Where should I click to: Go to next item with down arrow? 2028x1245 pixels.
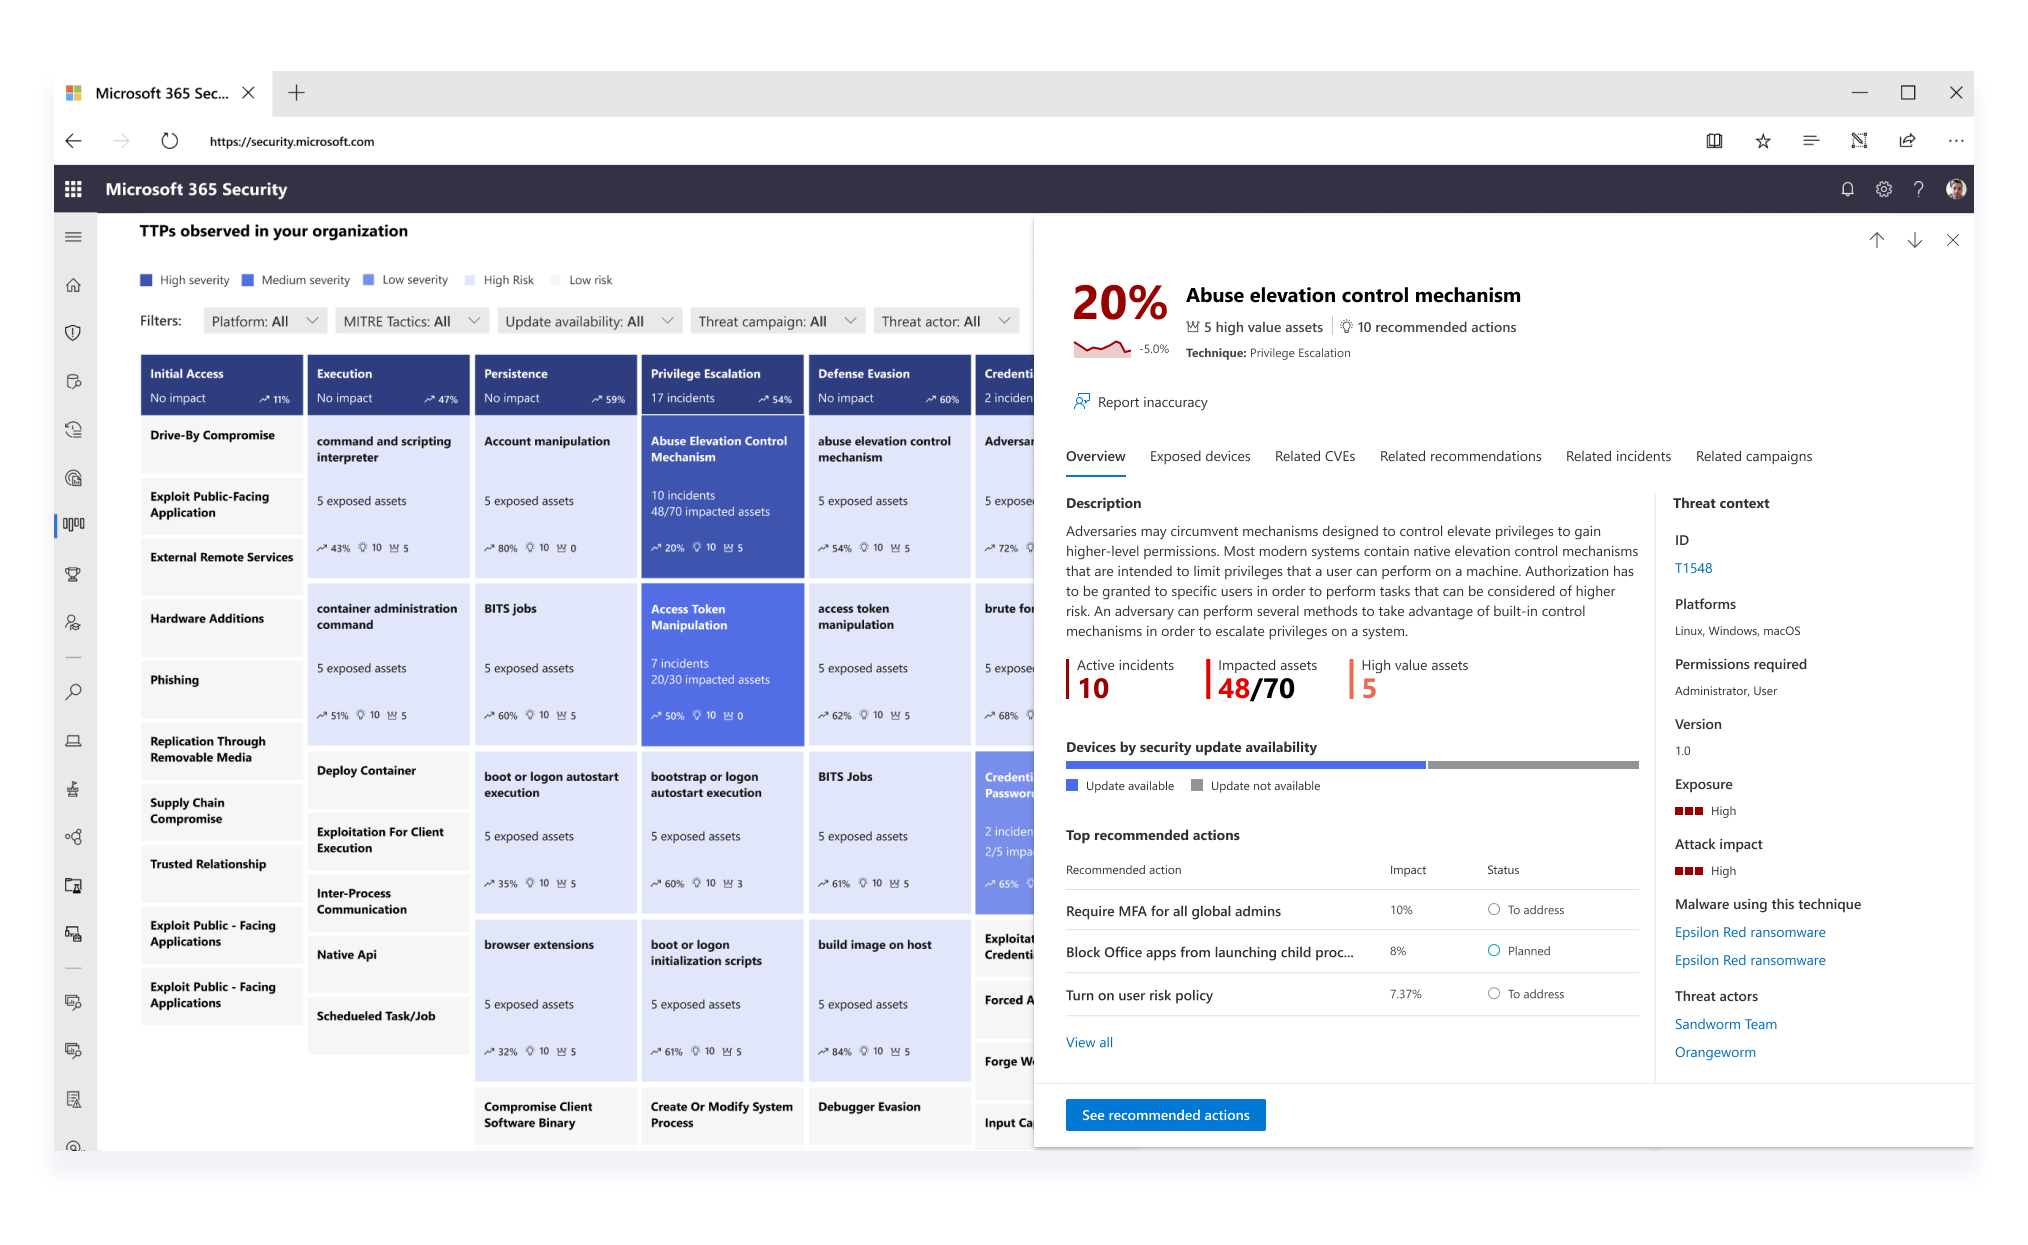point(1915,240)
